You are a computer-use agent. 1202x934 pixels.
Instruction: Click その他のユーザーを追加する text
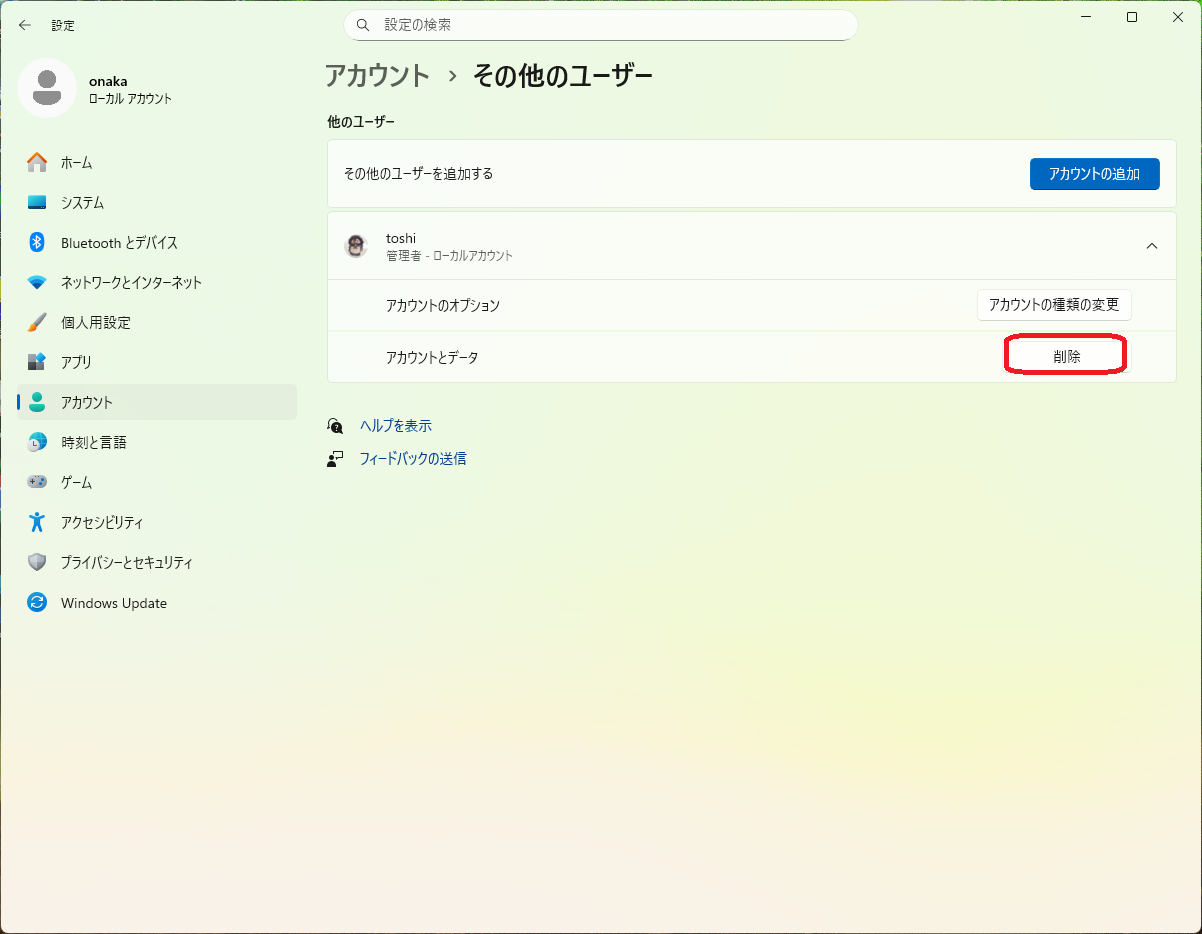(418, 174)
